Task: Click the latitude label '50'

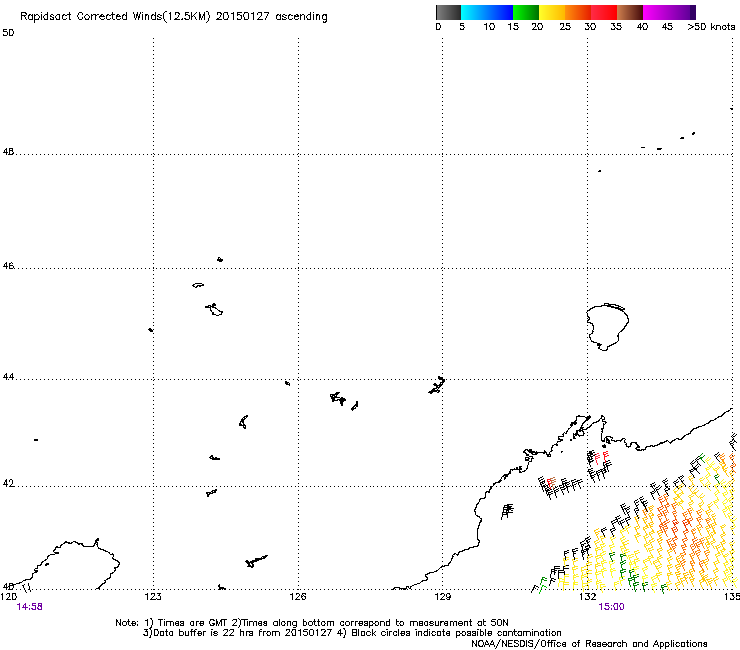Action: point(8,33)
